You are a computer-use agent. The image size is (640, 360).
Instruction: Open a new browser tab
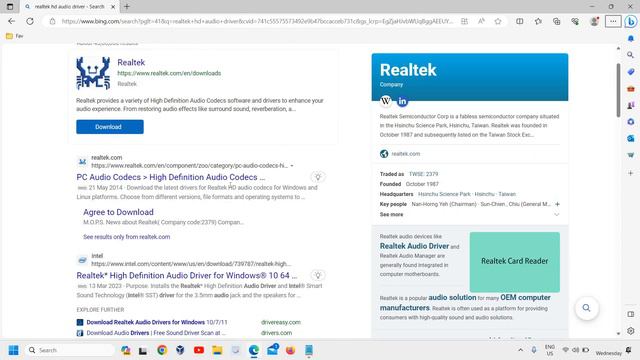(127, 7)
